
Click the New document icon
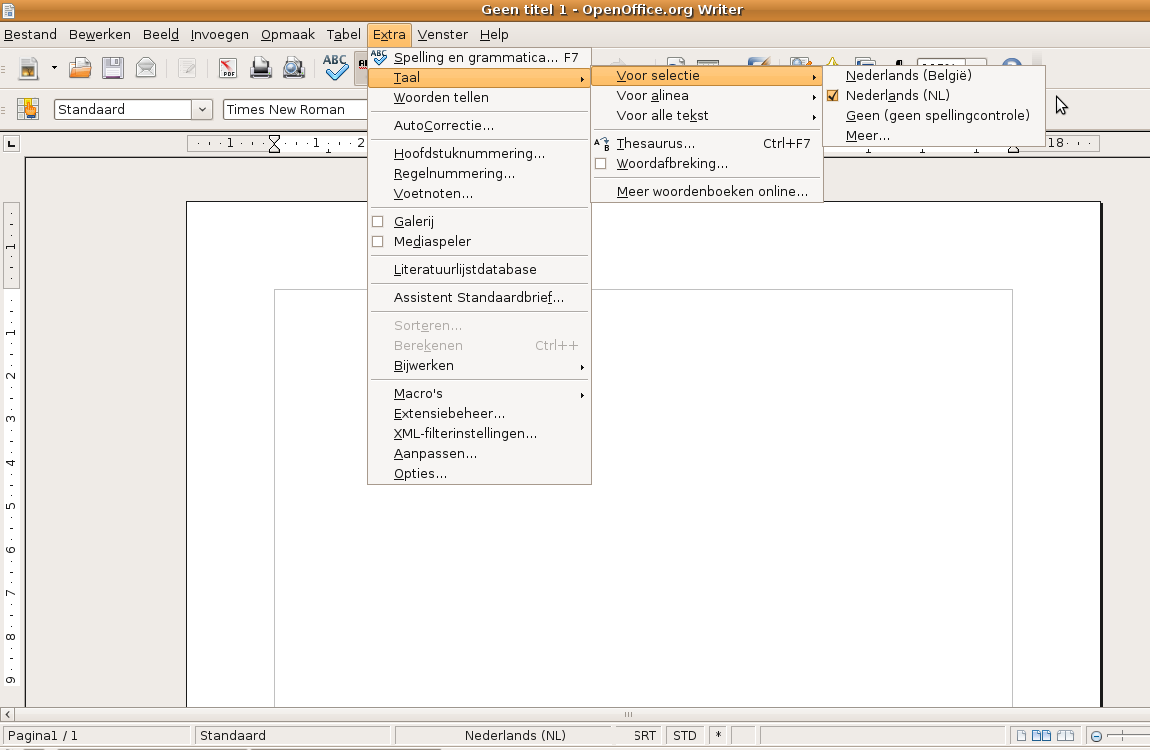(x=29, y=68)
